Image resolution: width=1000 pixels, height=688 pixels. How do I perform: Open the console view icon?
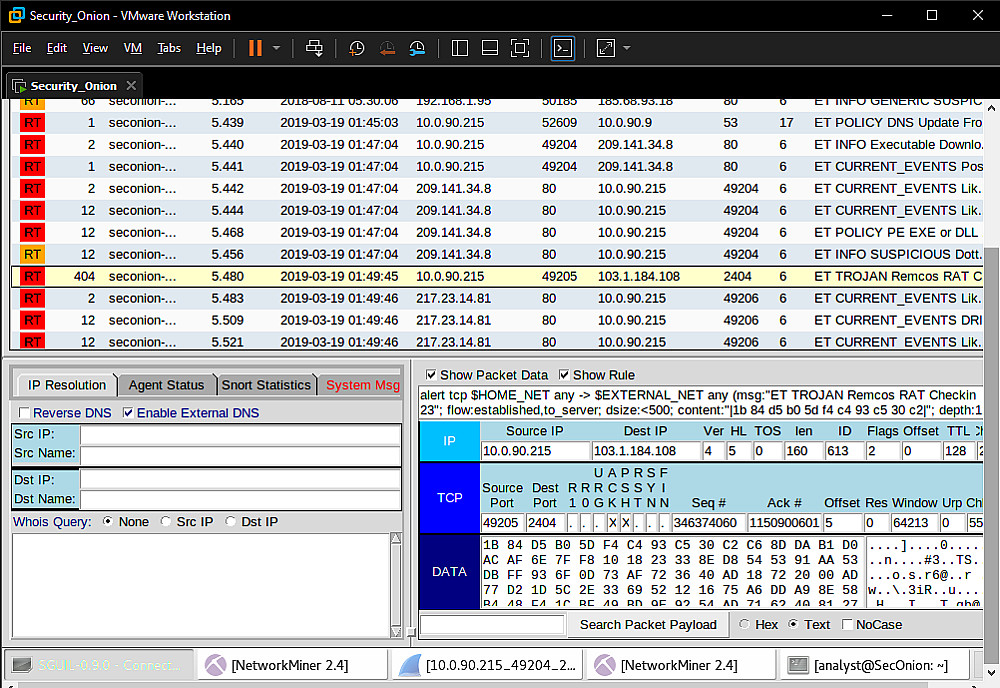[x=563, y=48]
